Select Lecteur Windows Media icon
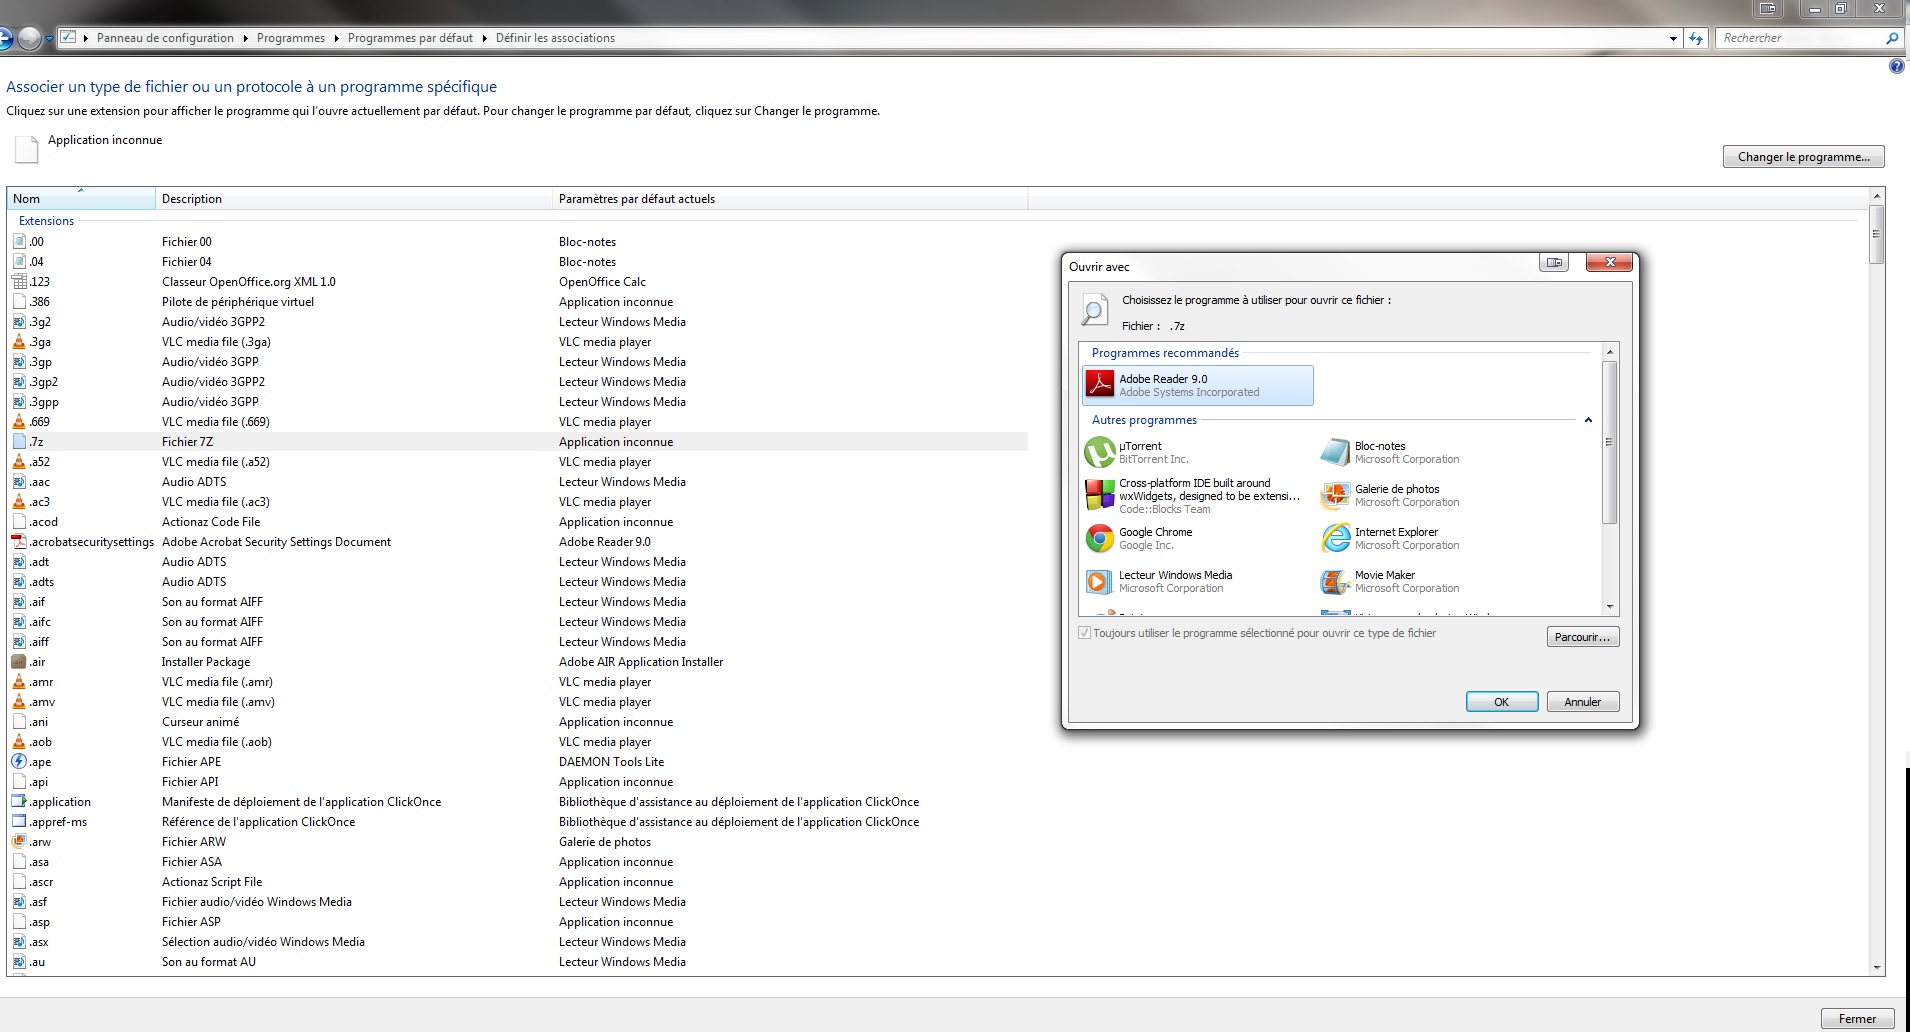This screenshot has width=1910, height=1032. tap(1100, 582)
